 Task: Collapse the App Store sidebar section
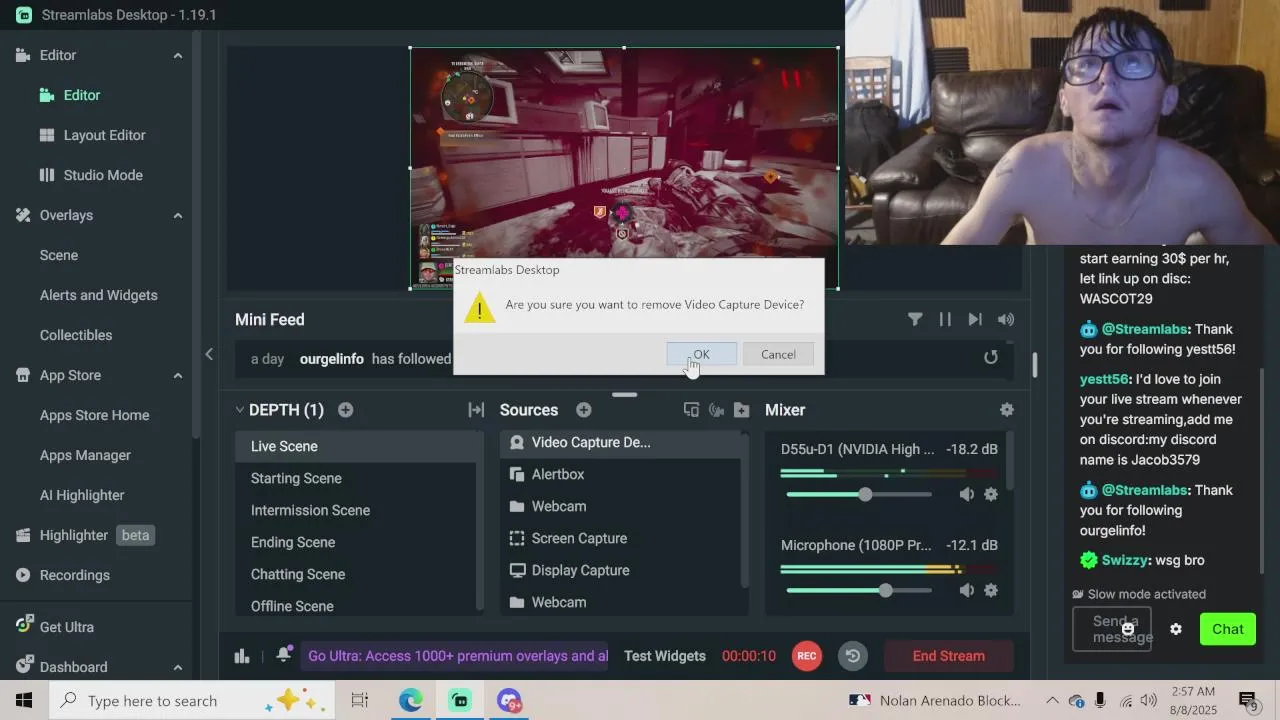(178, 375)
